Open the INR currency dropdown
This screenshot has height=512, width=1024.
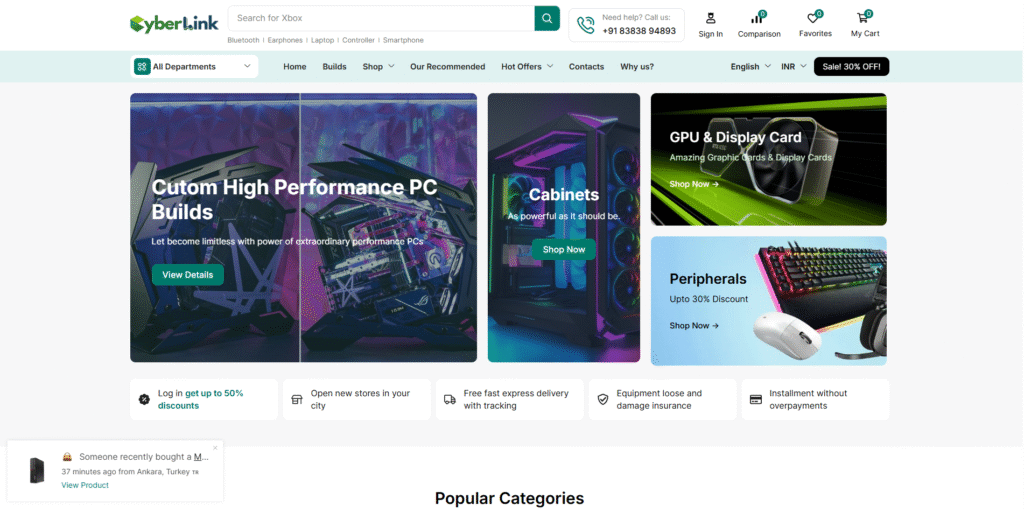794,67
